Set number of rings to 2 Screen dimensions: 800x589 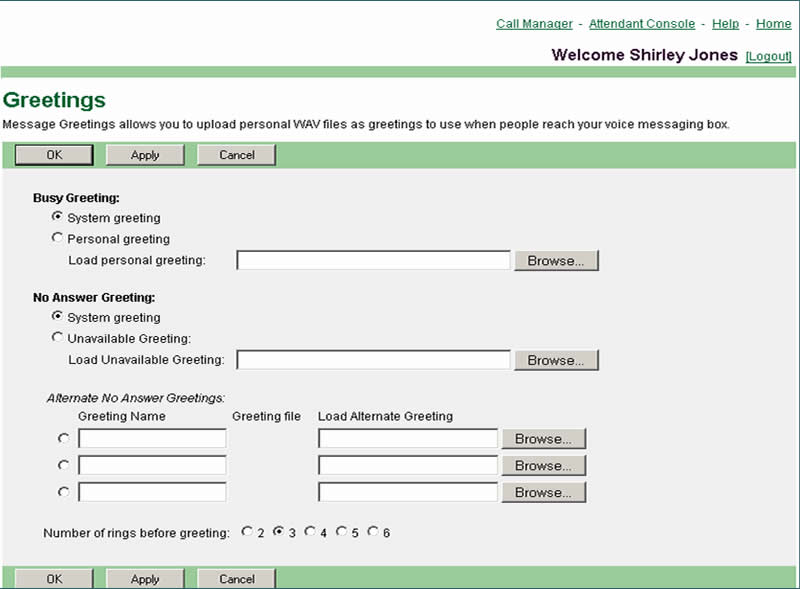(247, 532)
